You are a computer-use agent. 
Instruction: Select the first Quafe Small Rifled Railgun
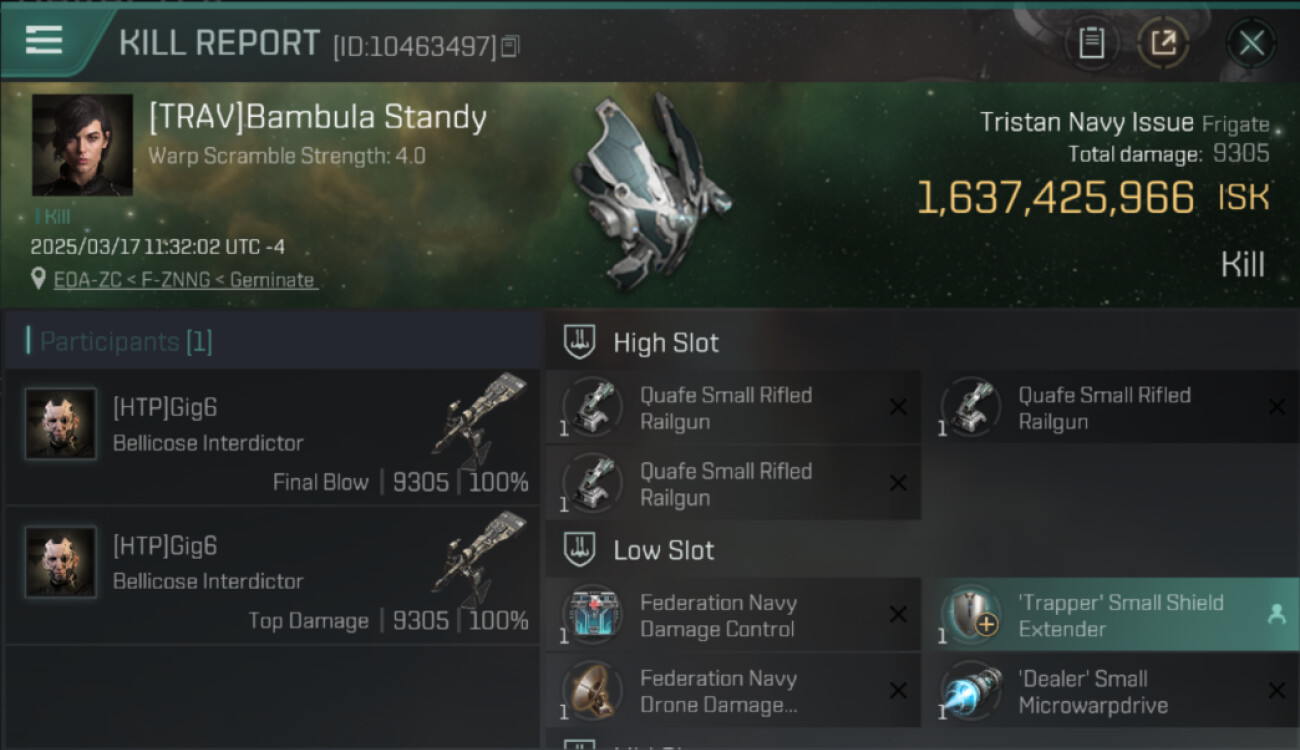click(733, 407)
